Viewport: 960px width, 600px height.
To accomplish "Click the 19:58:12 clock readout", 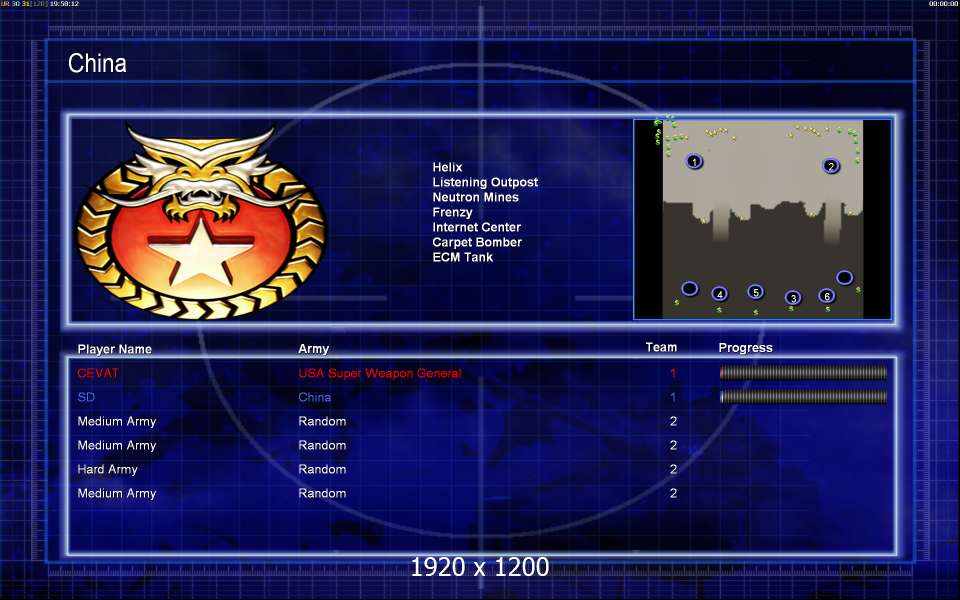I will coord(64,4).
